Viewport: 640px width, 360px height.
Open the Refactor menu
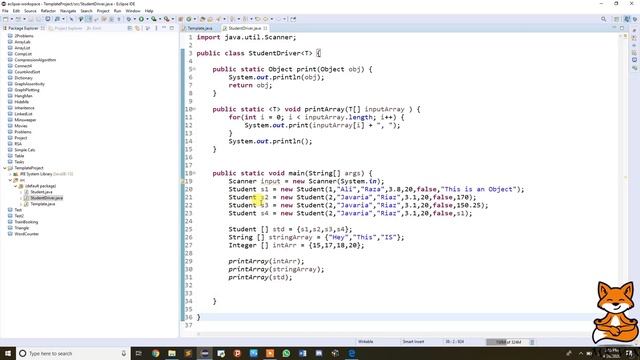pos(48,11)
